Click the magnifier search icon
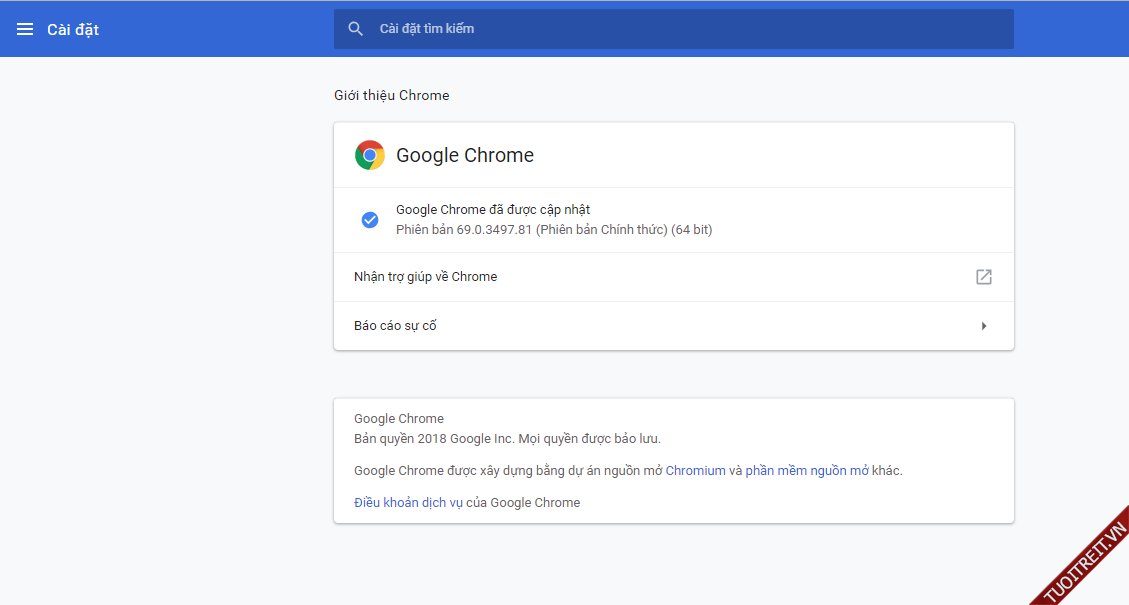 [x=355, y=29]
